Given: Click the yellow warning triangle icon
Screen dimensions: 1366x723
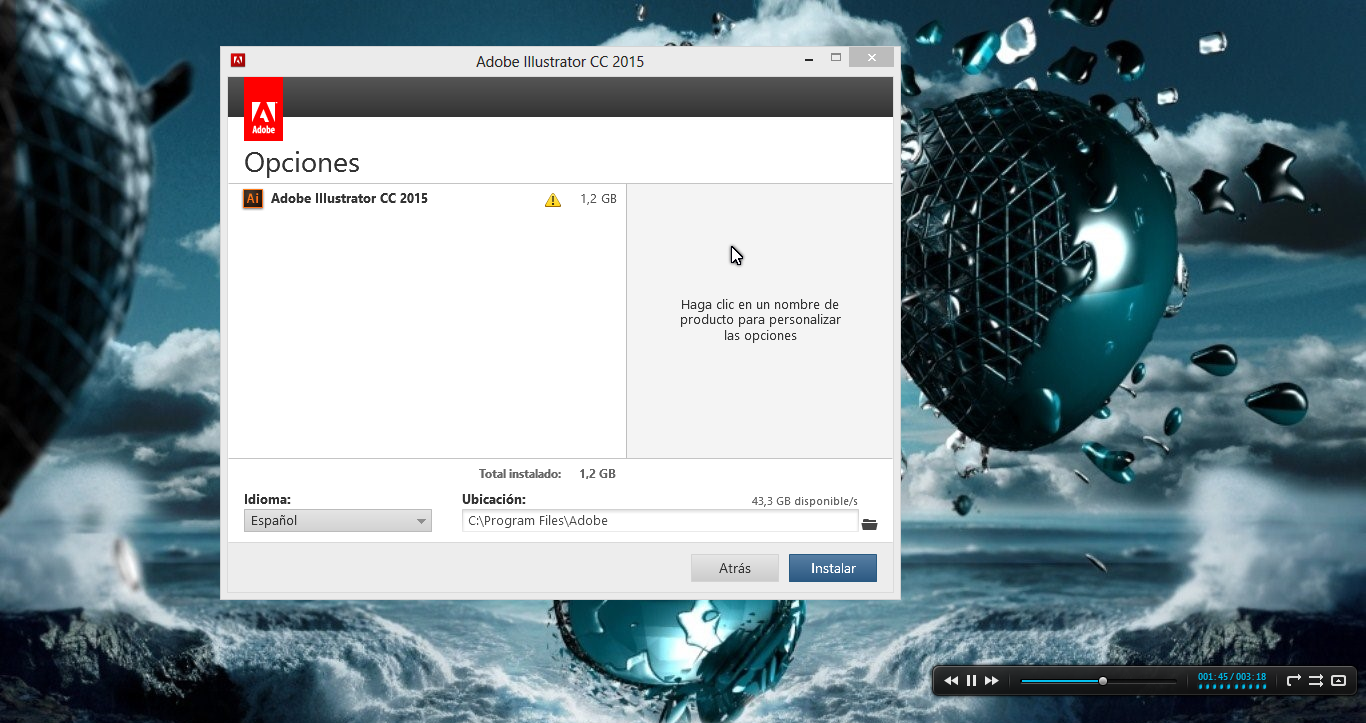Looking at the screenshot, I should click(x=553, y=200).
